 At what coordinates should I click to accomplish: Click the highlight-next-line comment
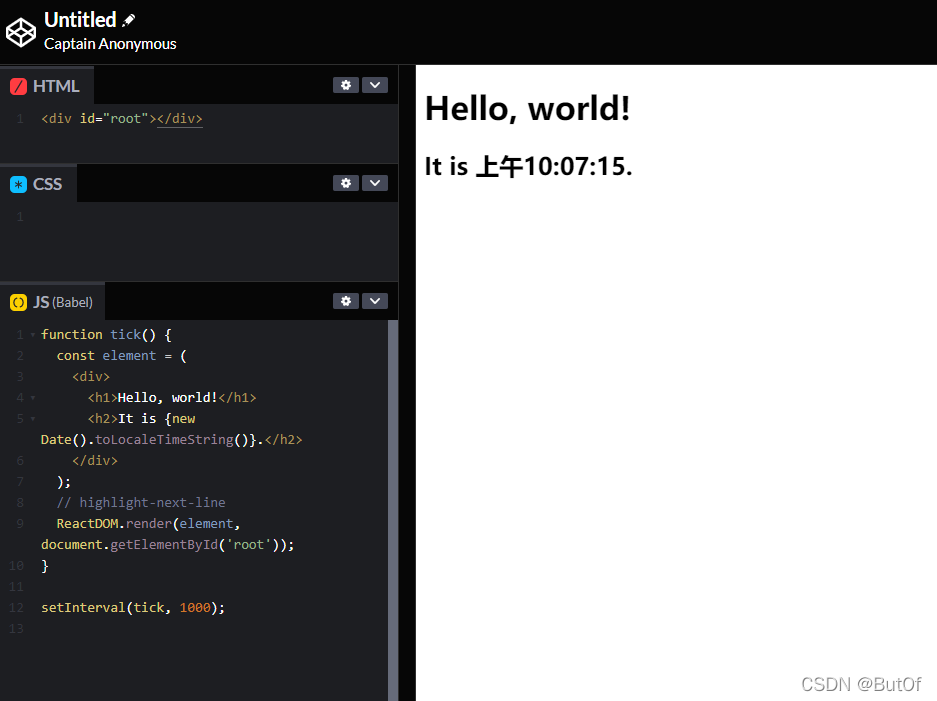point(141,503)
